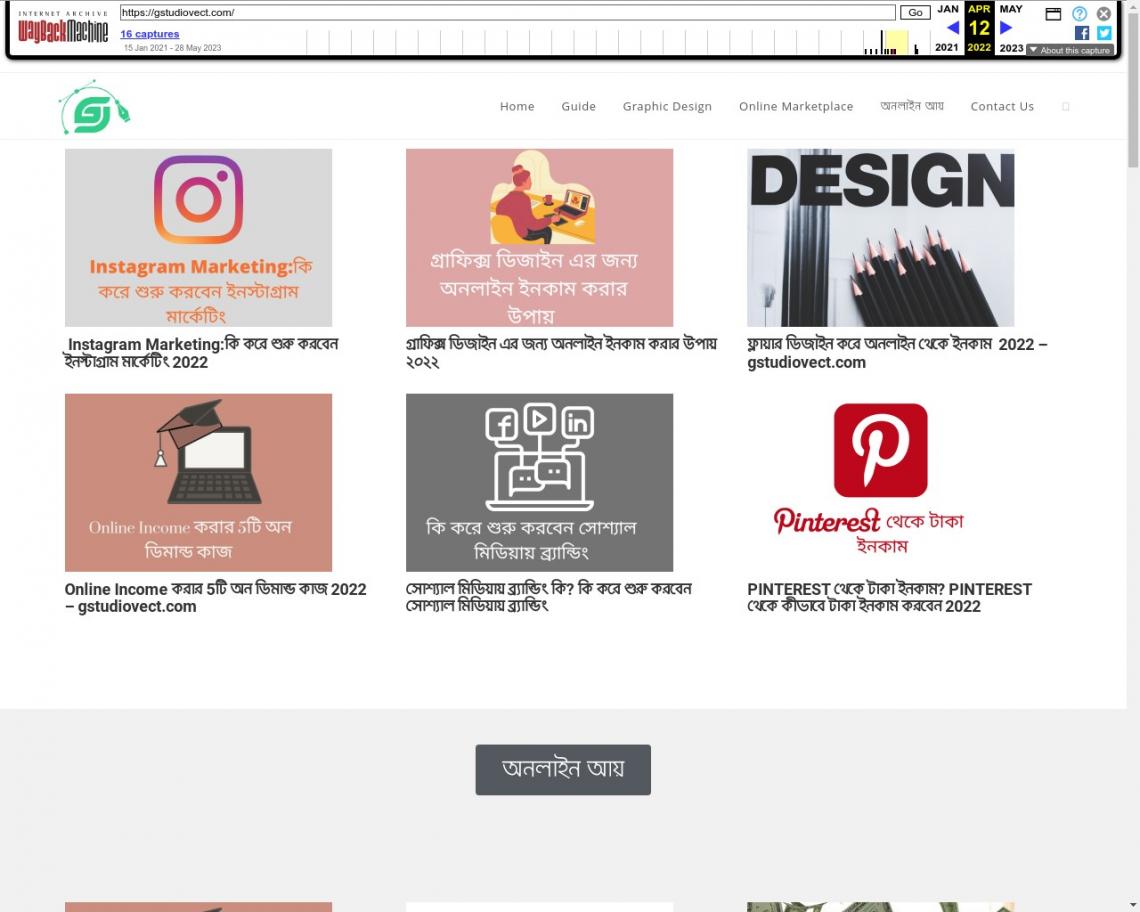Open the search icon in site navigation
Image resolution: width=1140 pixels, height=912 pixels.
coord(1066,106)
